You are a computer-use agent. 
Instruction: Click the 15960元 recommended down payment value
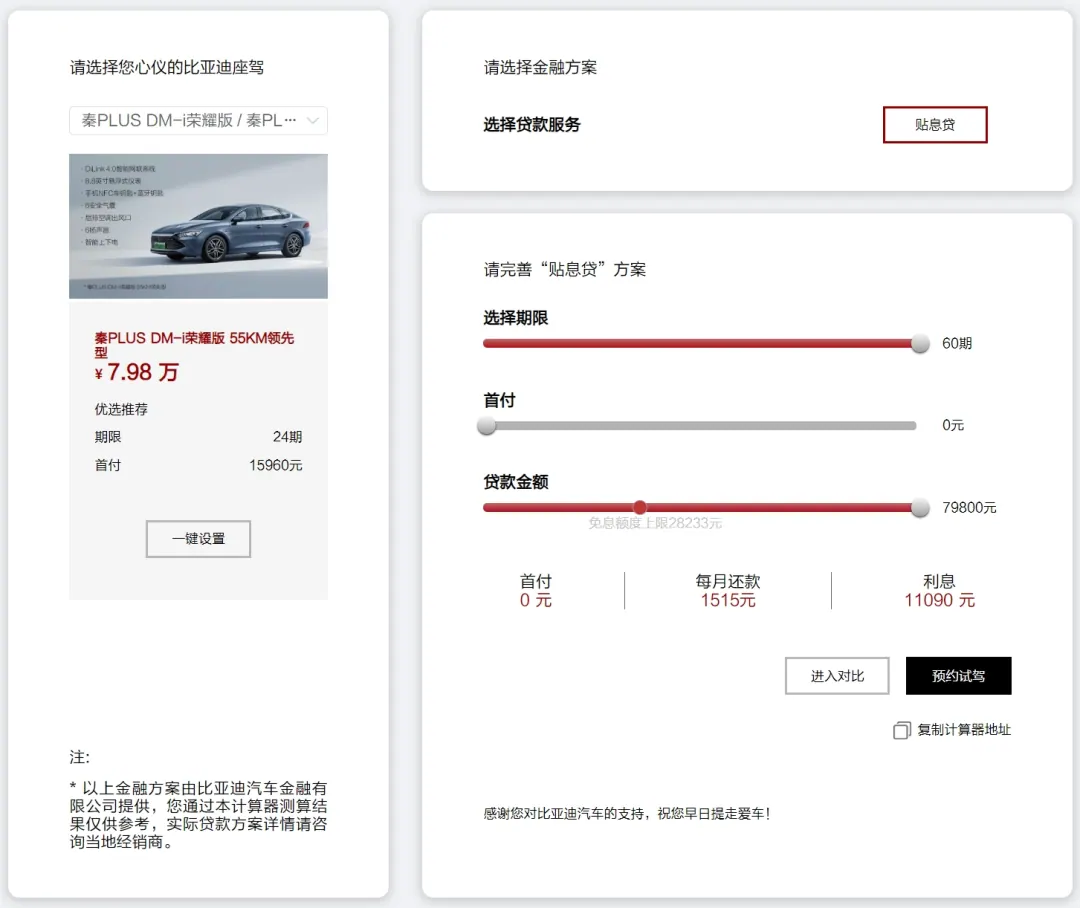(x=276, y=465)
